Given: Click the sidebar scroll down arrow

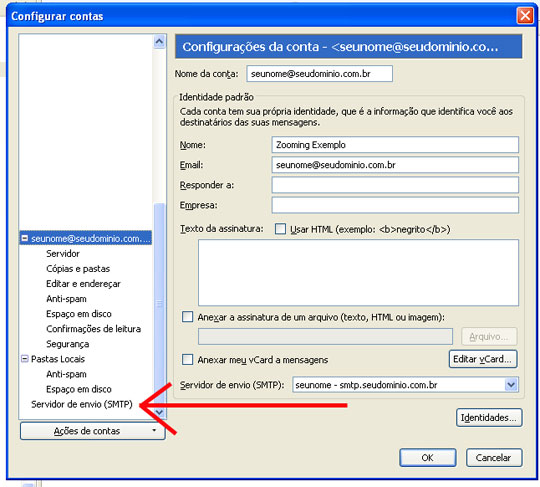Looking at the screenshot, I should [x=159, y=412].
